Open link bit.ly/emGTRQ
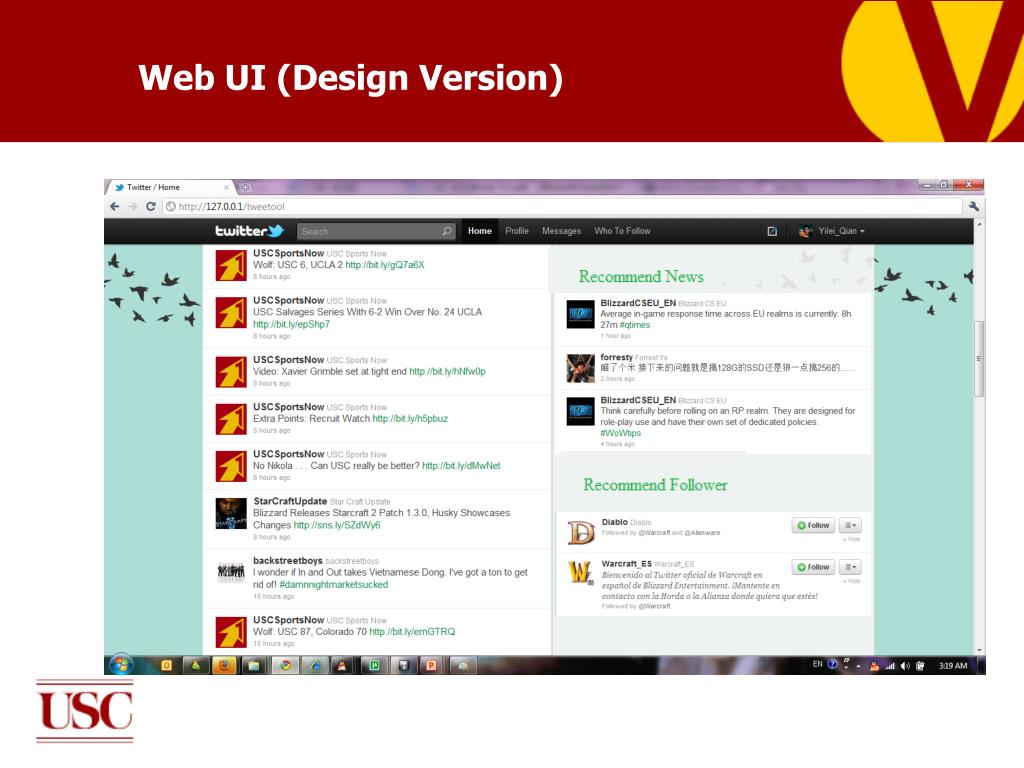The image size is (1024, 768). click(412, 632)
